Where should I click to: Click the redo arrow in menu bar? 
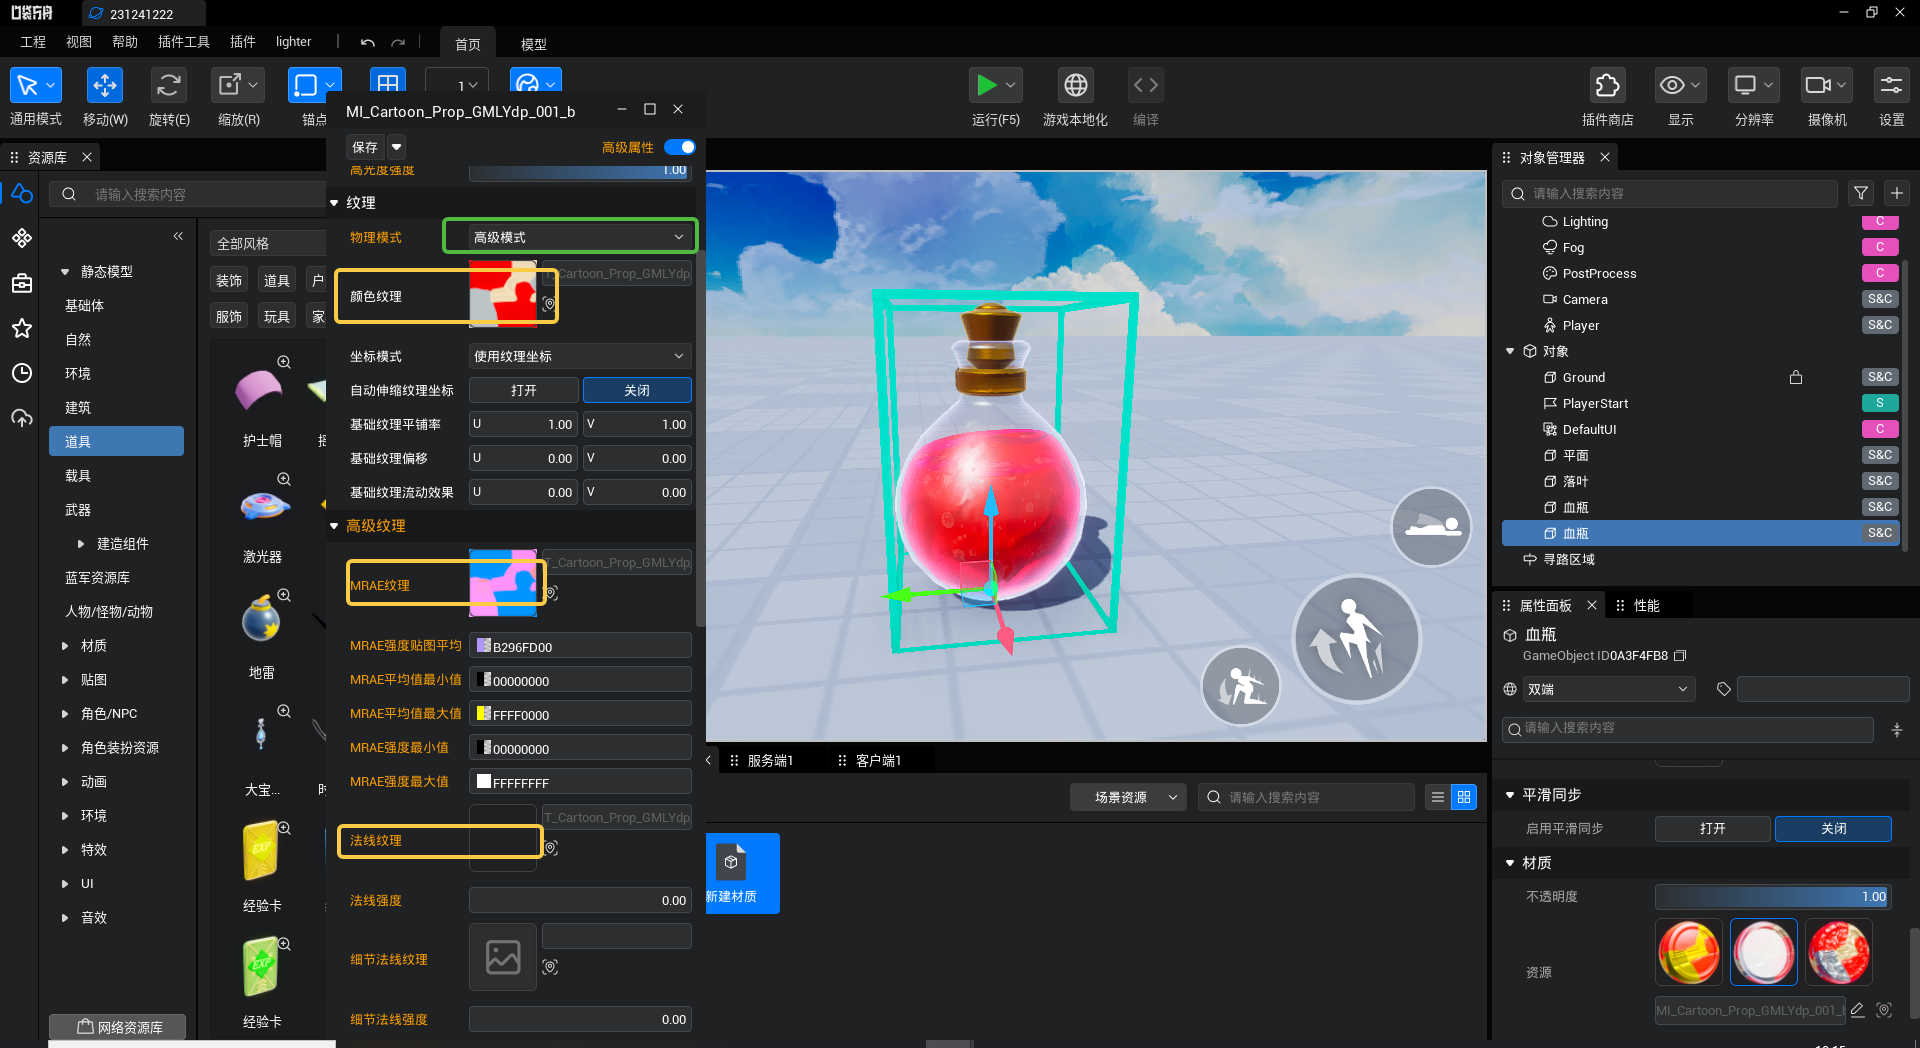pyautogui.click(x=398, y=43)
